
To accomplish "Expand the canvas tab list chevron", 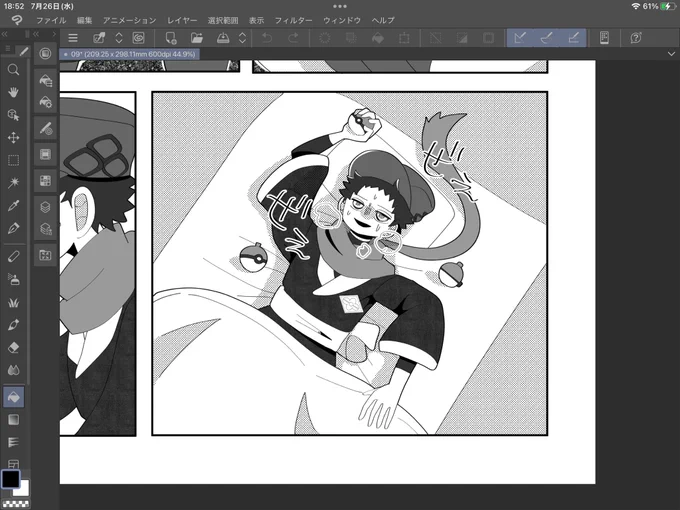I will pyautogui.click(x=671, y=54).
